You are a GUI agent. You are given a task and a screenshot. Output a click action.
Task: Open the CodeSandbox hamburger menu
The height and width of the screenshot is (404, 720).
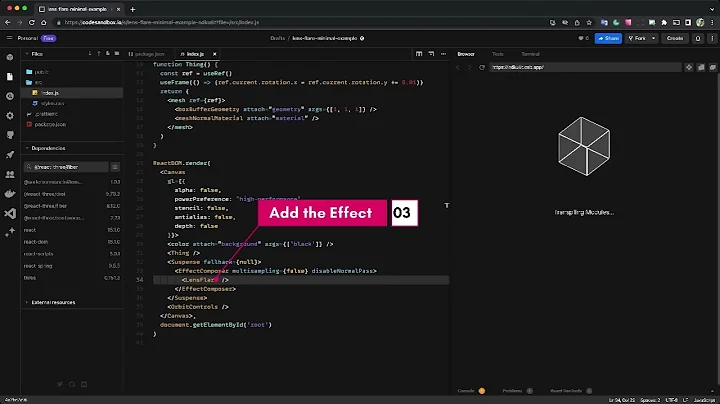click(9, 38)
